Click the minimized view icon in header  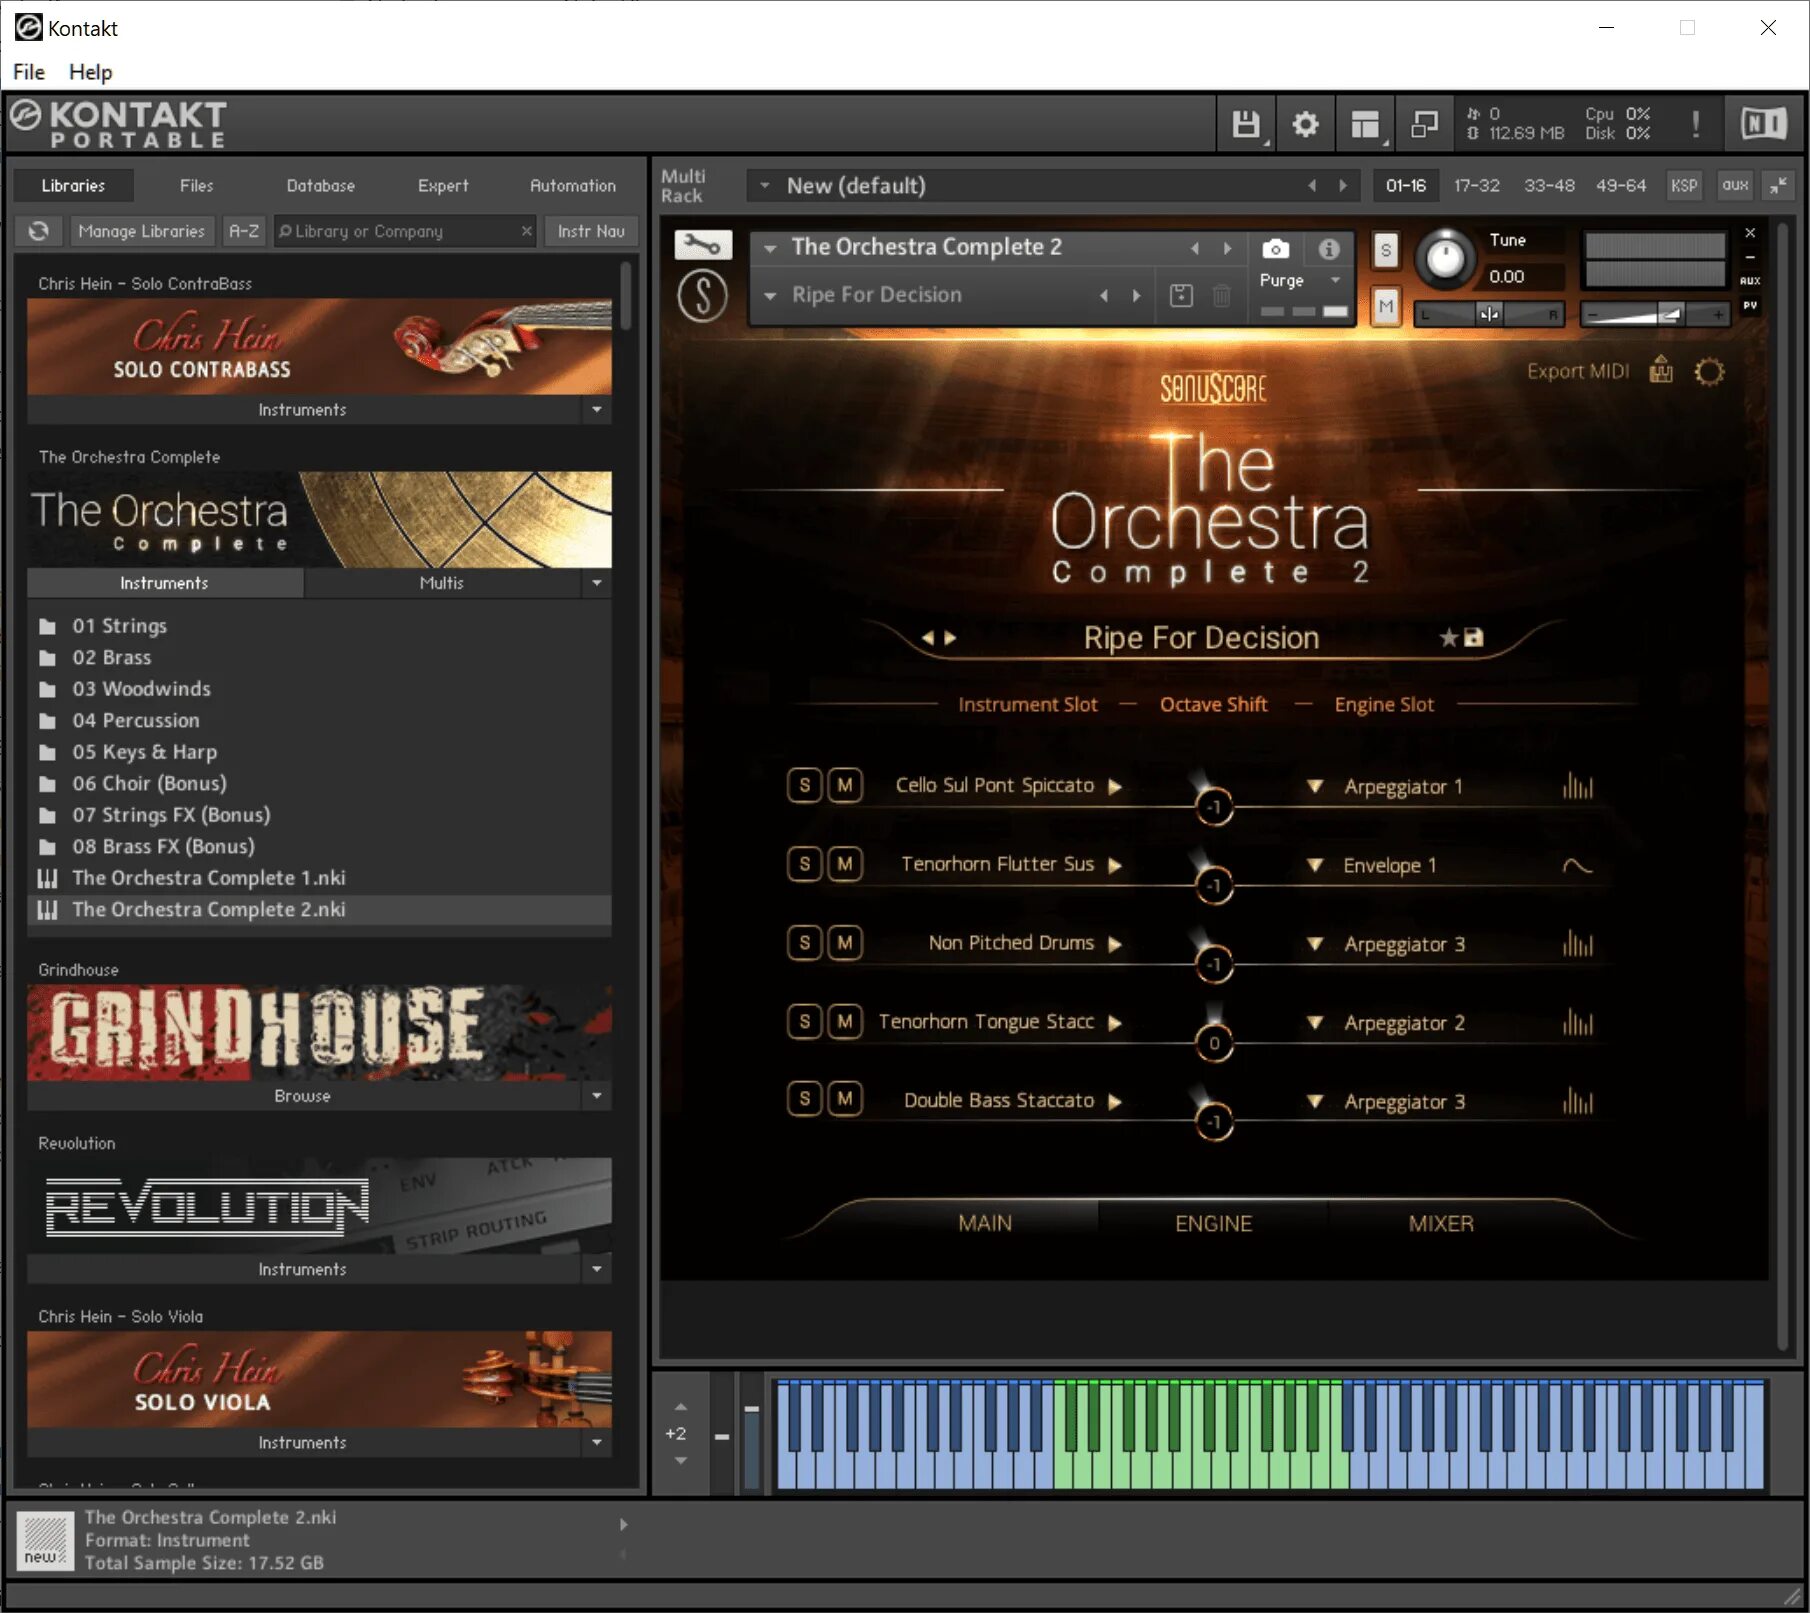point(1424,125)
